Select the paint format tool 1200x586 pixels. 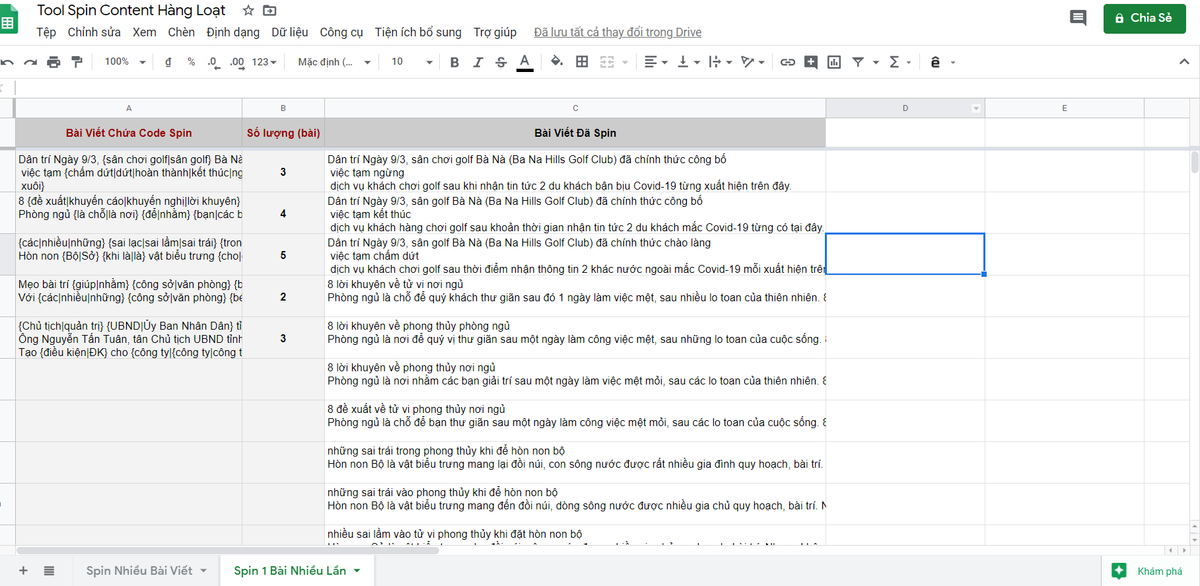77,62
